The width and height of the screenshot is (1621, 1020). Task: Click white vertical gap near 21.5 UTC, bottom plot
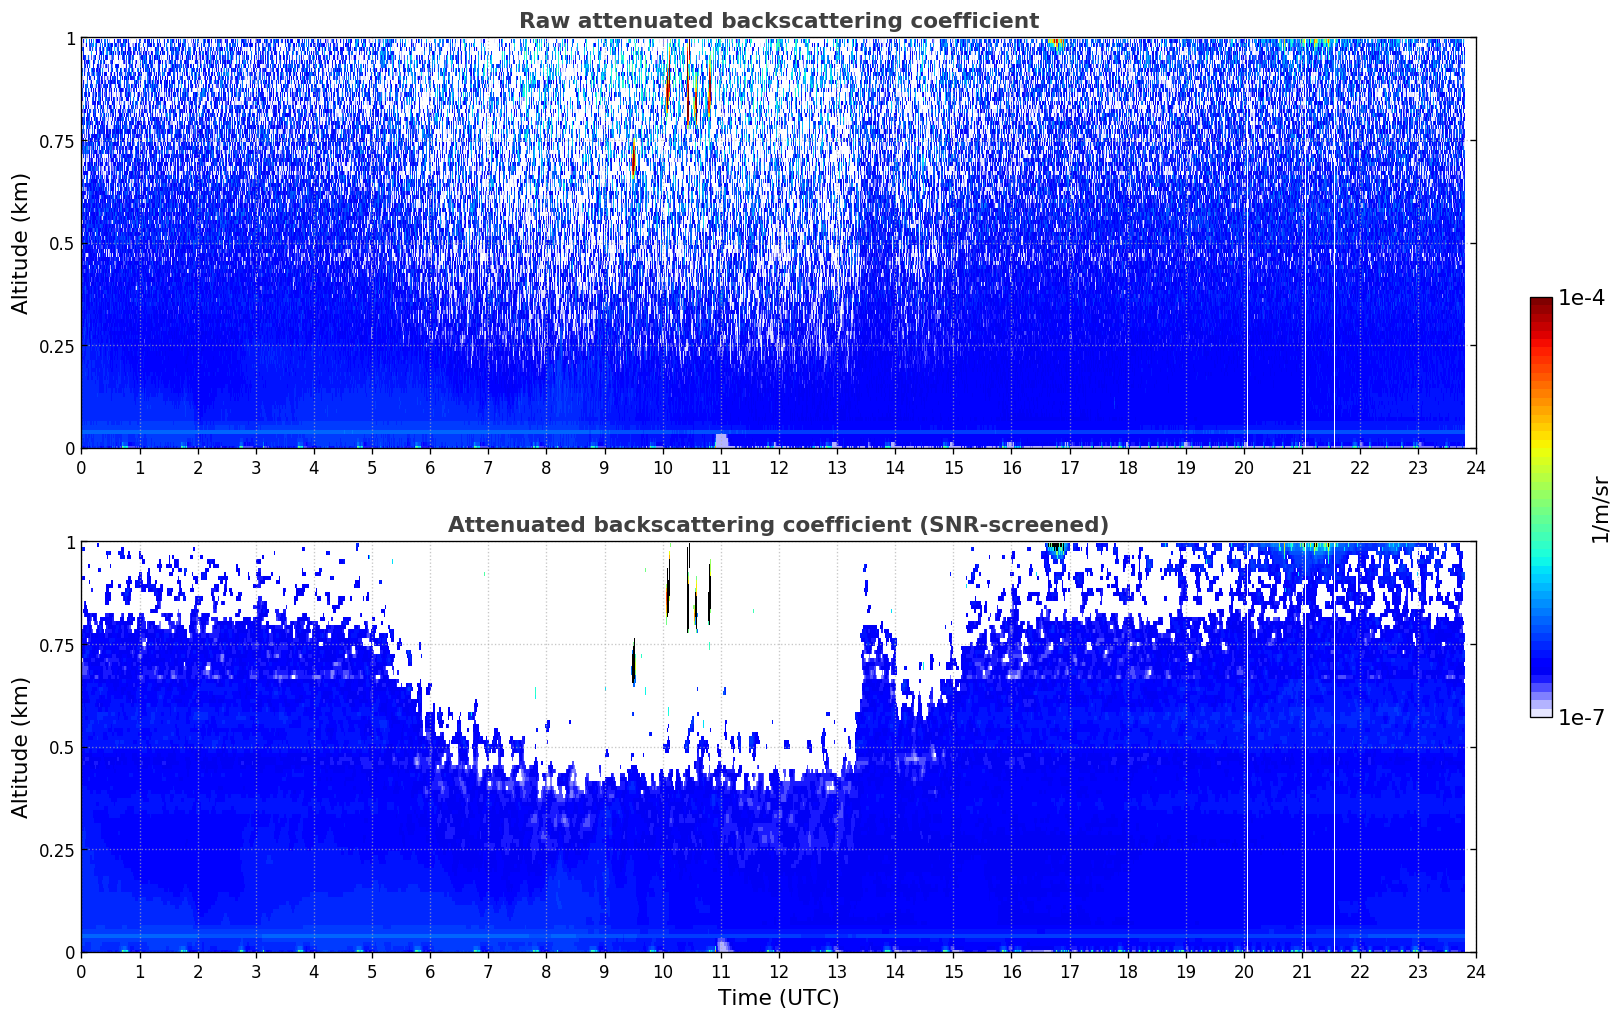point(1334,800)
